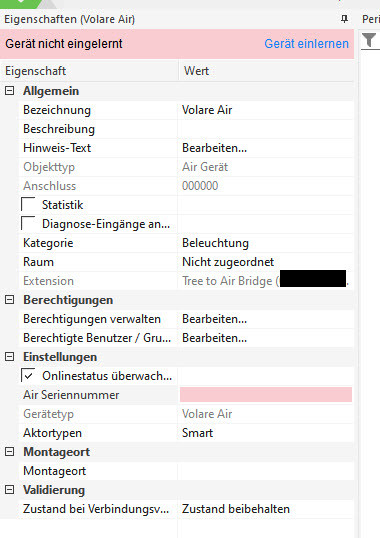Image resolution: width=380 pixels, height=538 pixels.
Task: Select the Raum row label
Action: pos(38,262)
